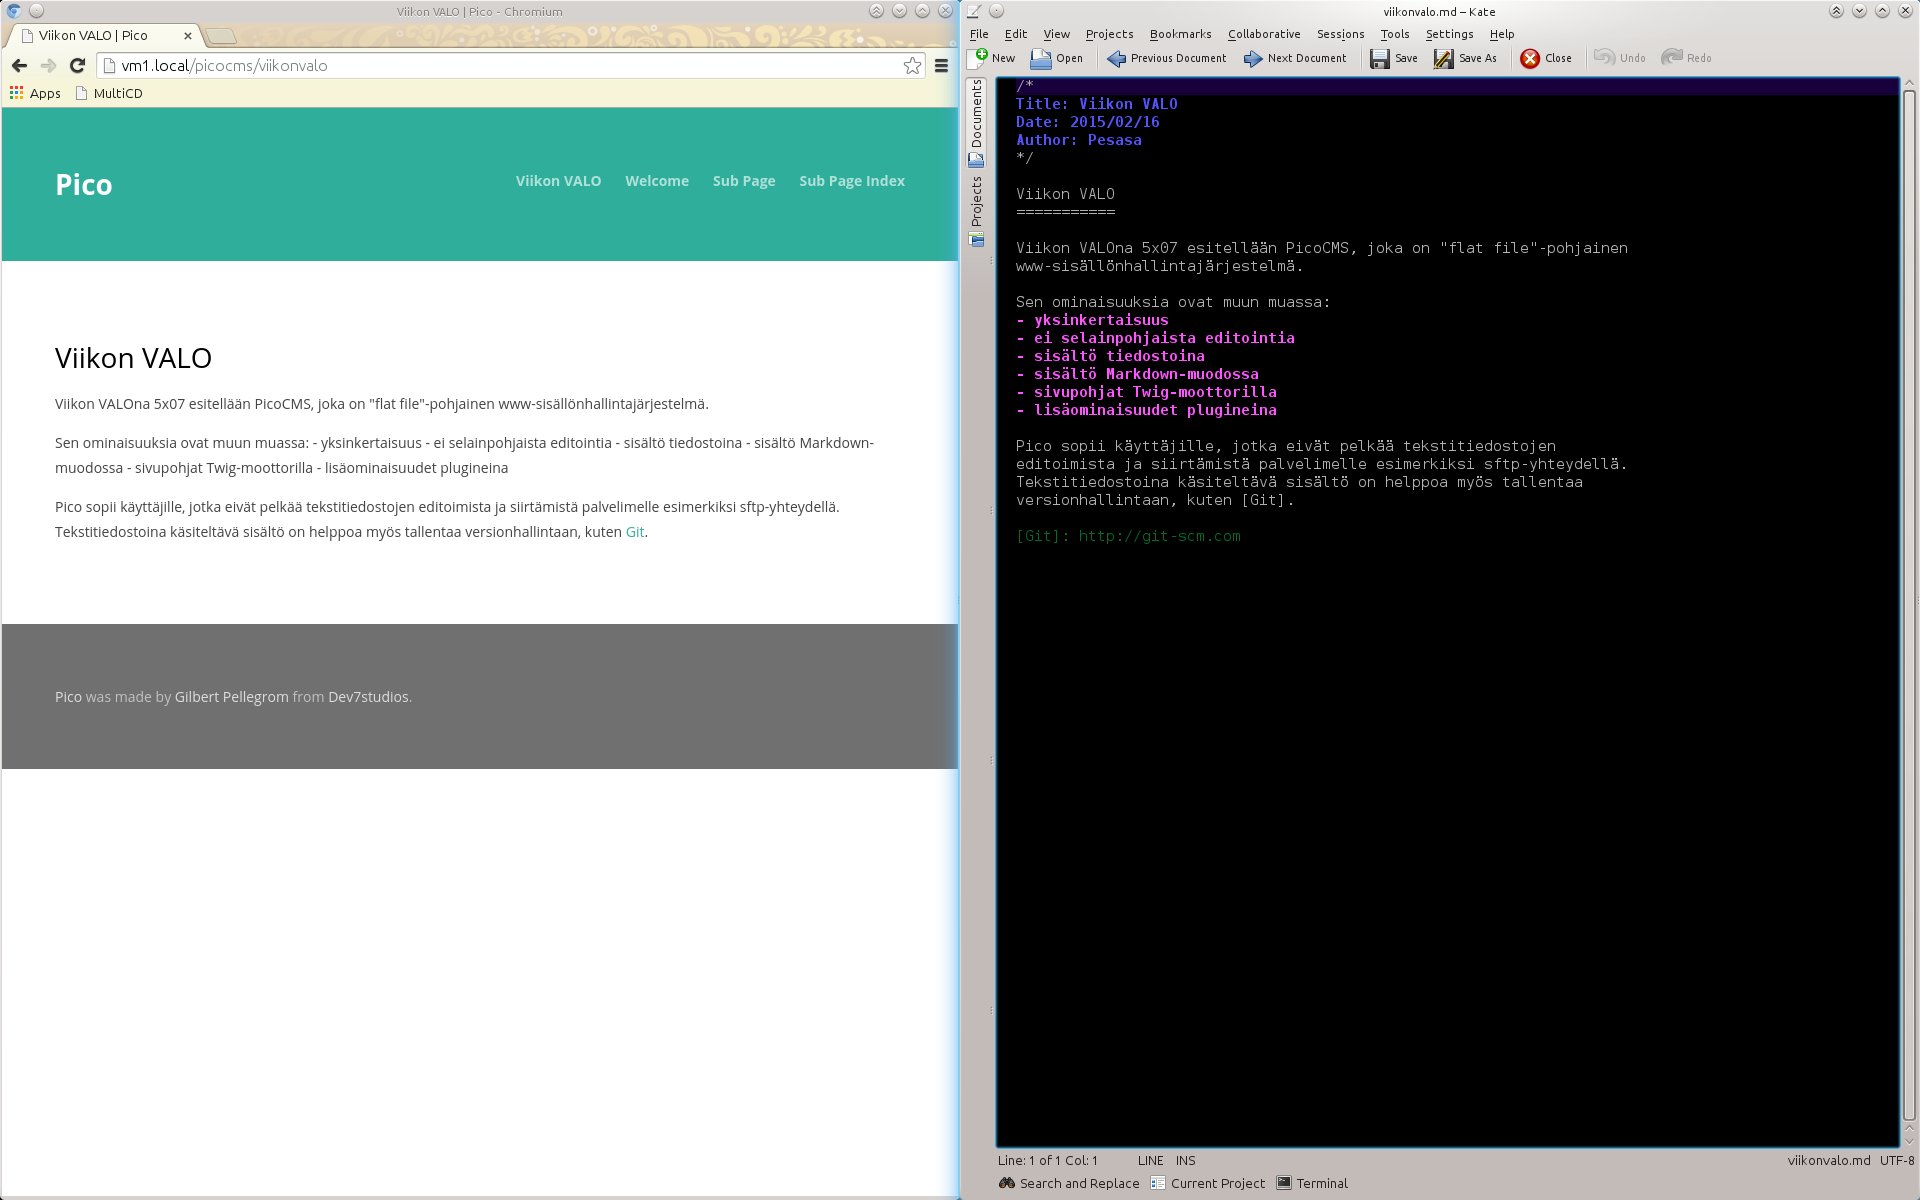Open the UTF-8 encoding selector
Image resolution: width=1920 pixels, height=1200 pixels.
coord(1897,1160)
